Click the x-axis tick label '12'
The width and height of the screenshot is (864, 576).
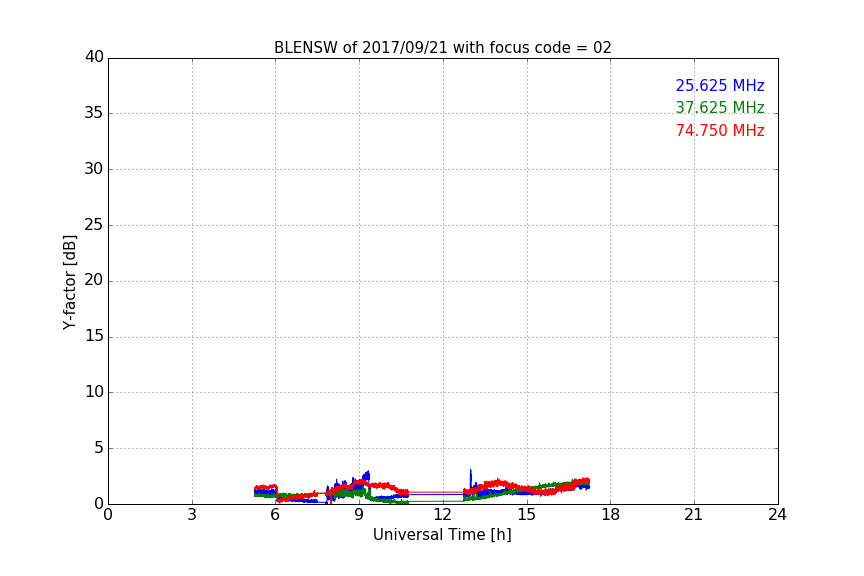point(443,515)
